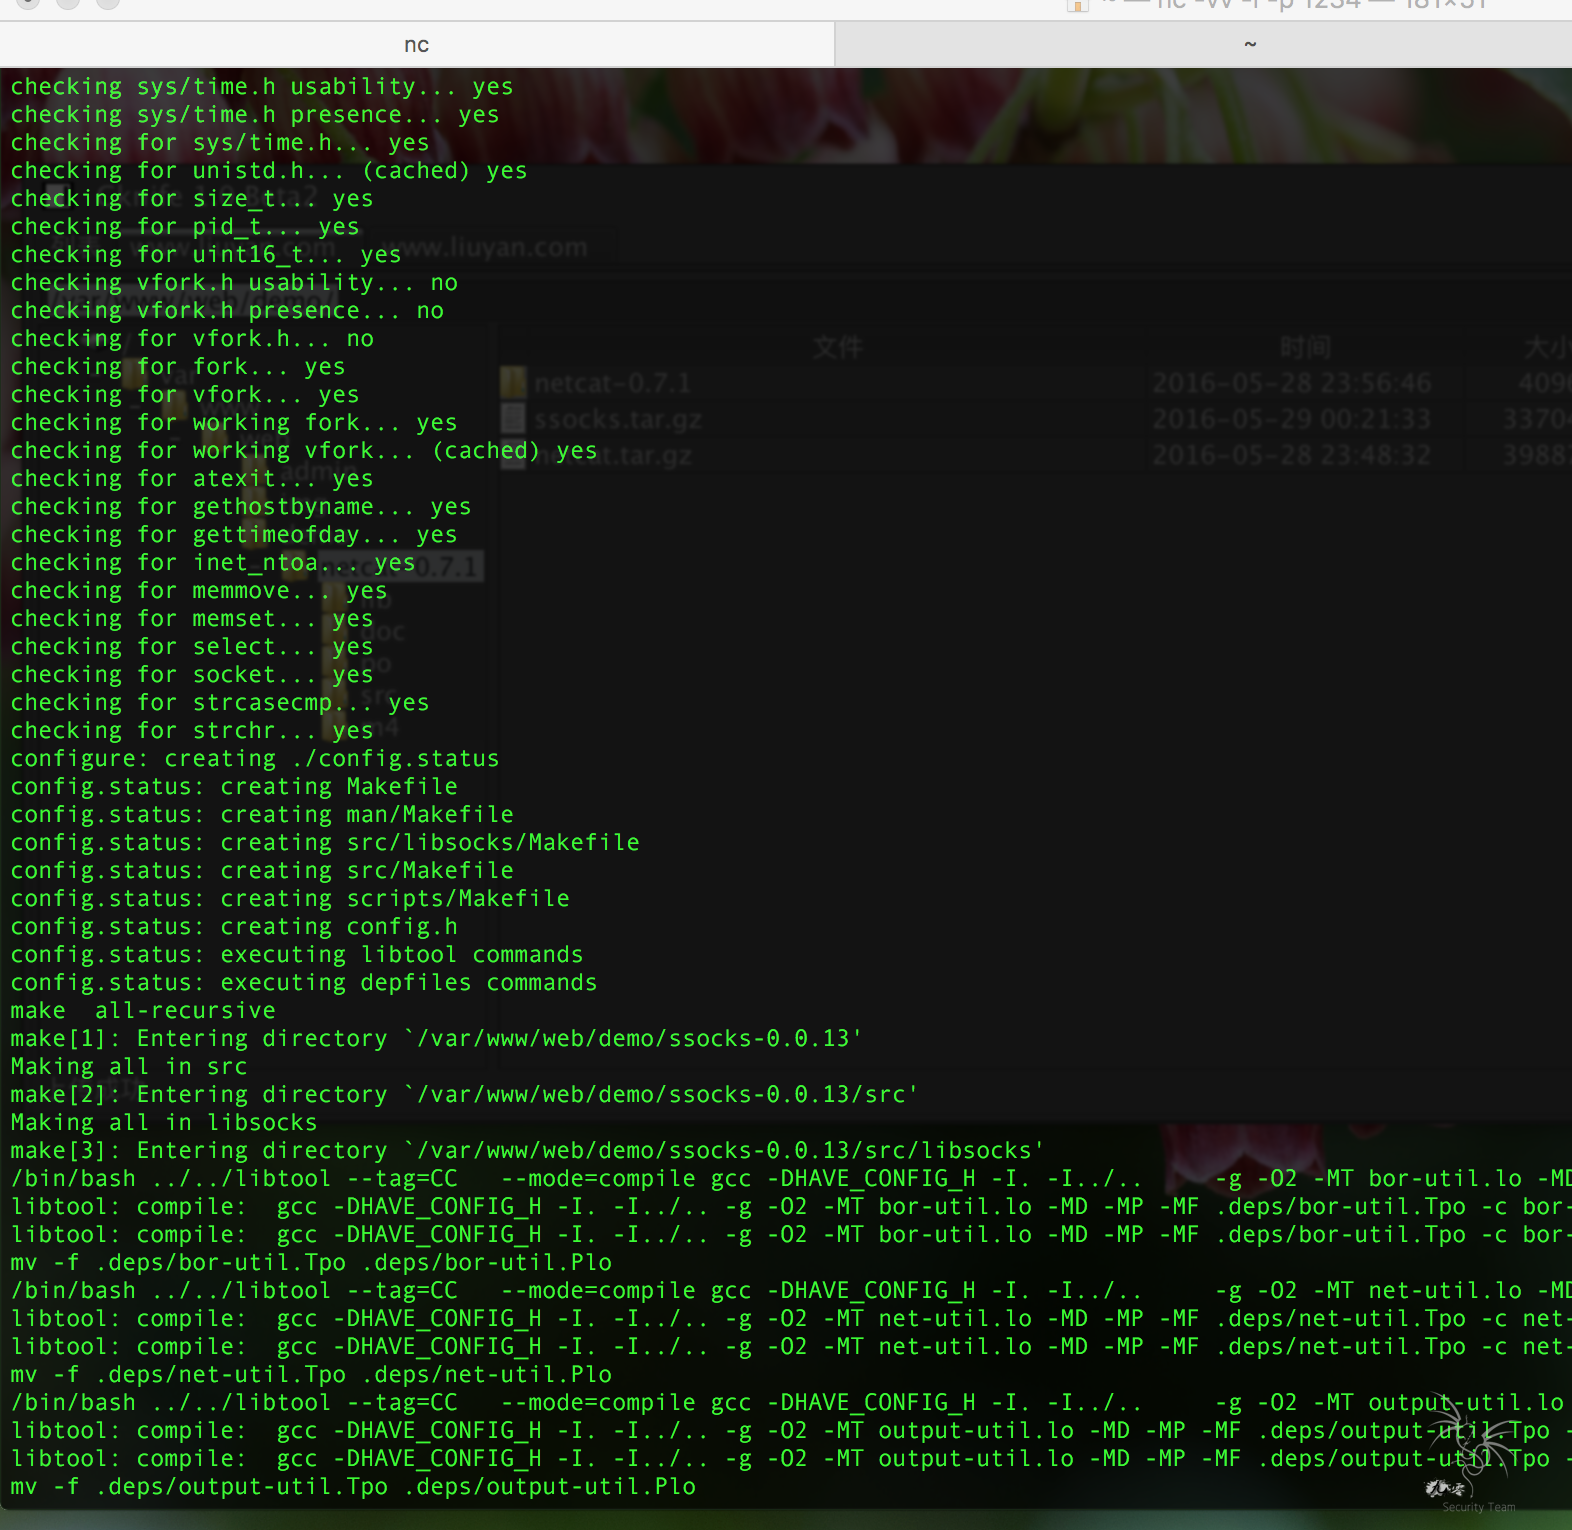The width and height of the screenshot is (1572, 1530).
Task: Click the folder proxy icon in title bar
Action: pos(1077,5)
